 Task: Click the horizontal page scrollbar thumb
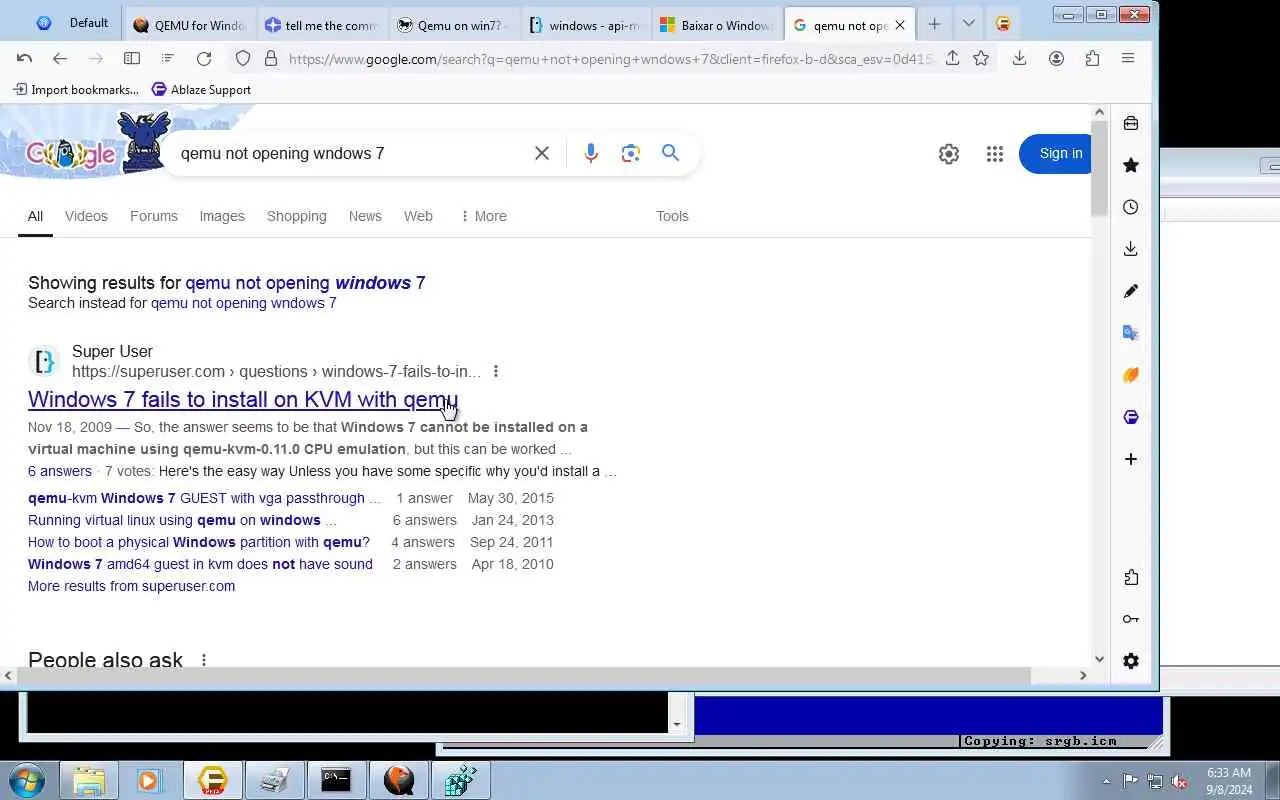(x=523, y=675)
